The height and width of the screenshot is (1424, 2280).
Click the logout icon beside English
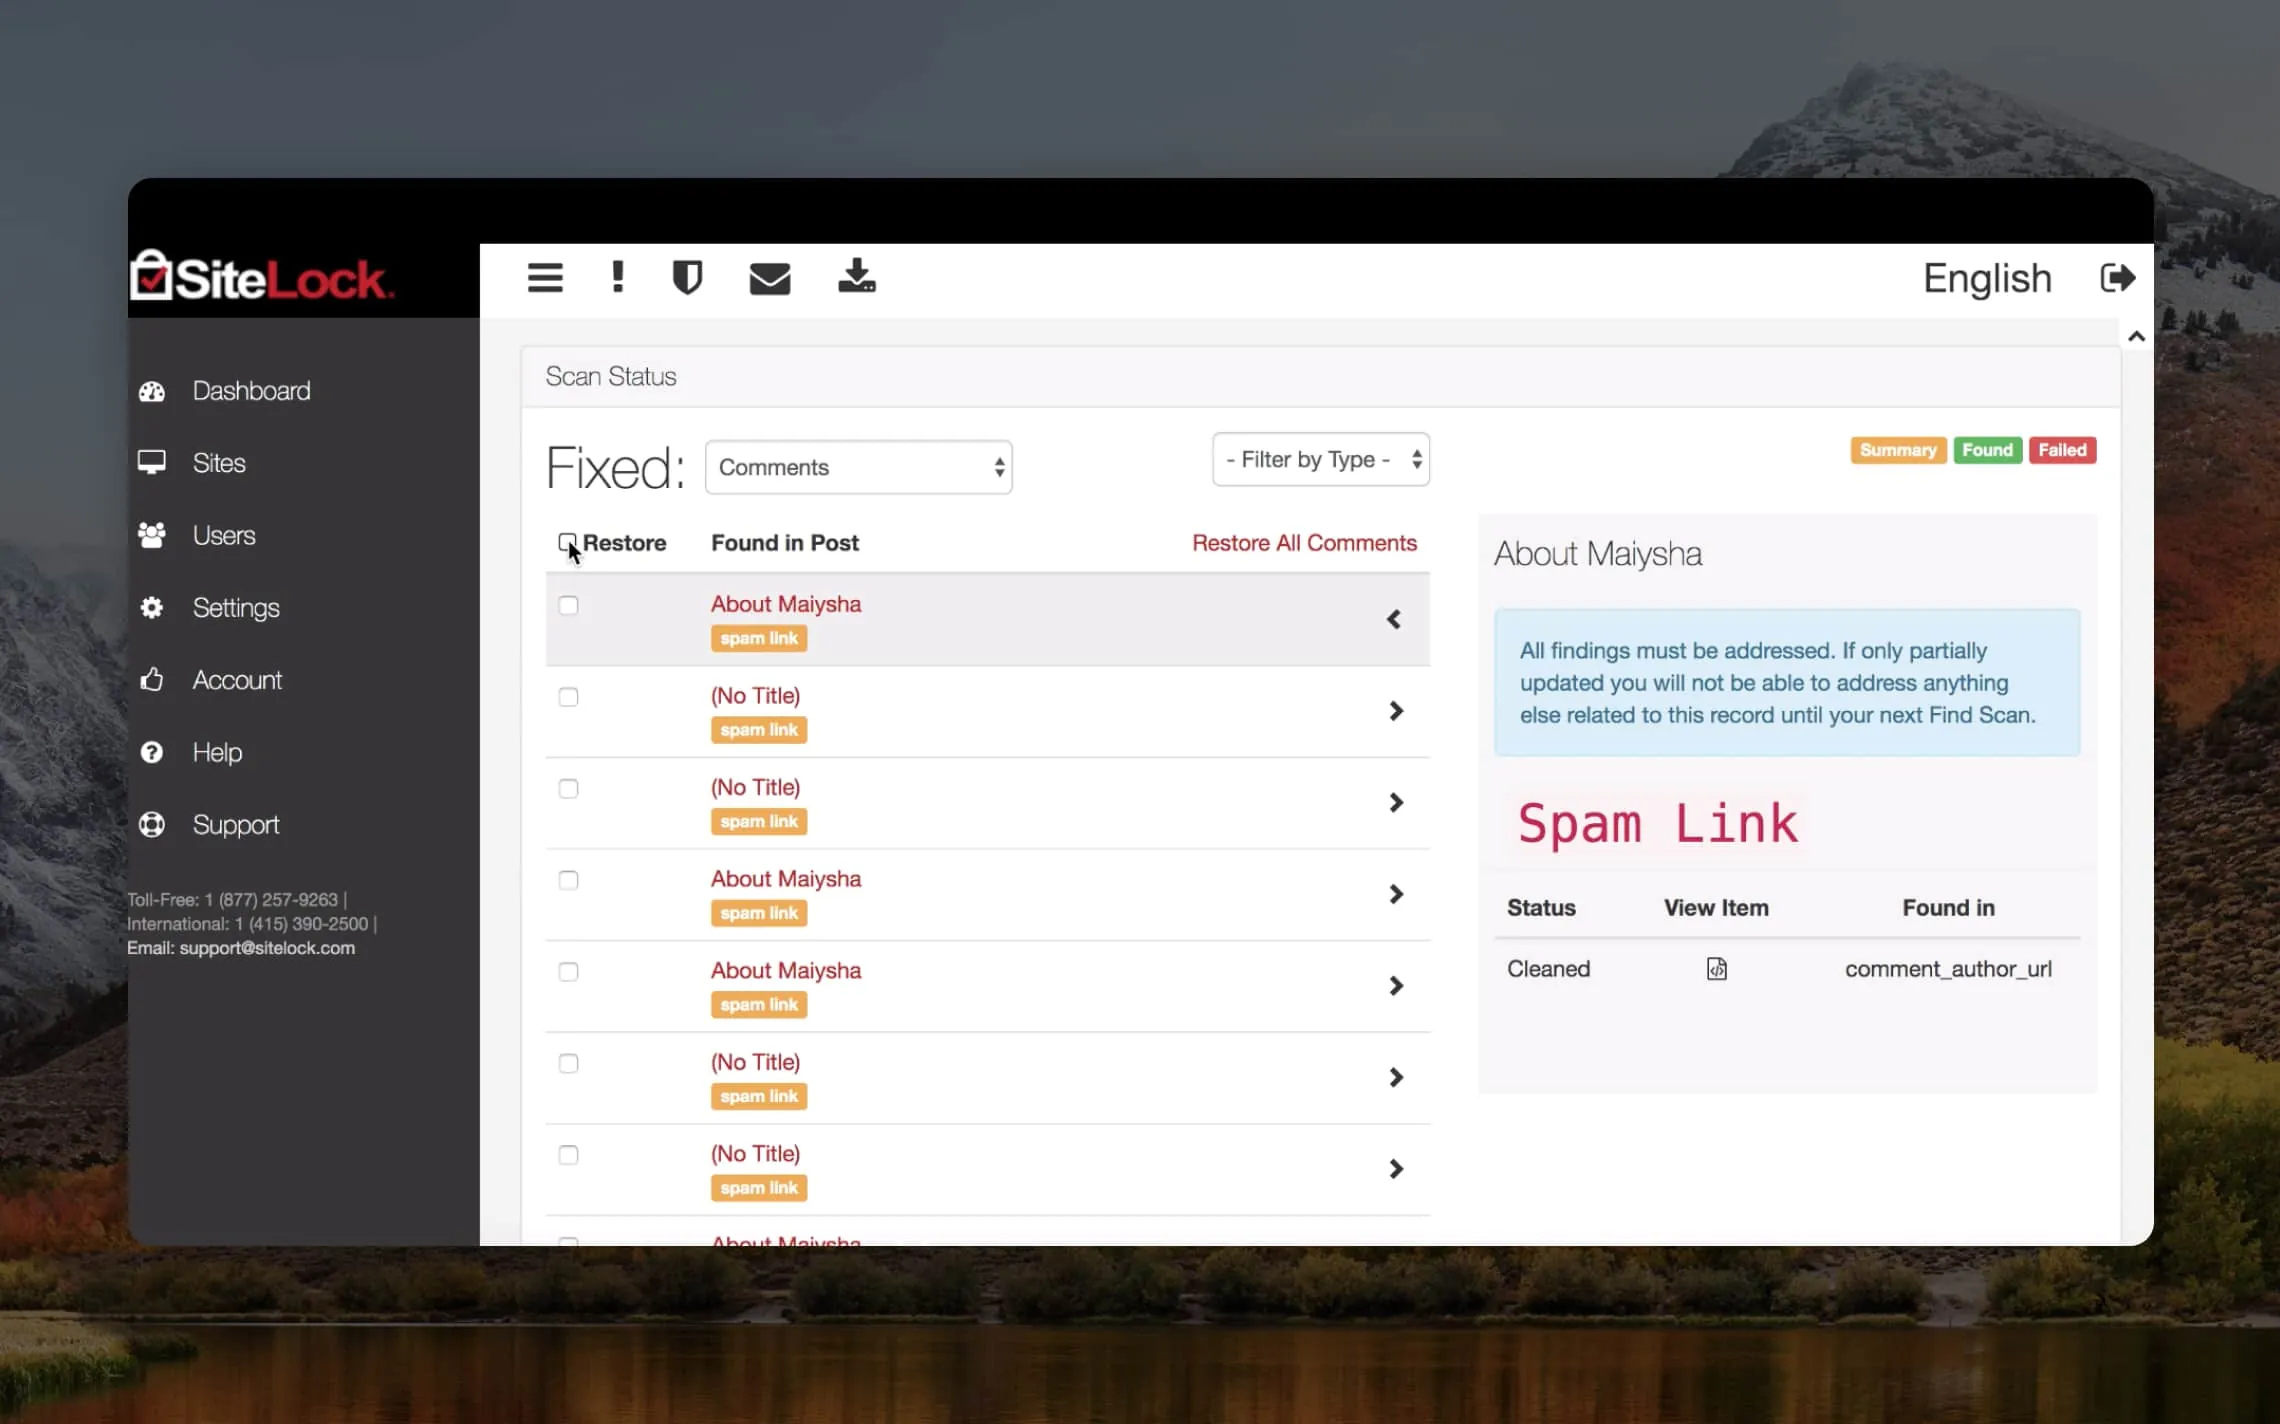(2118, 277)
